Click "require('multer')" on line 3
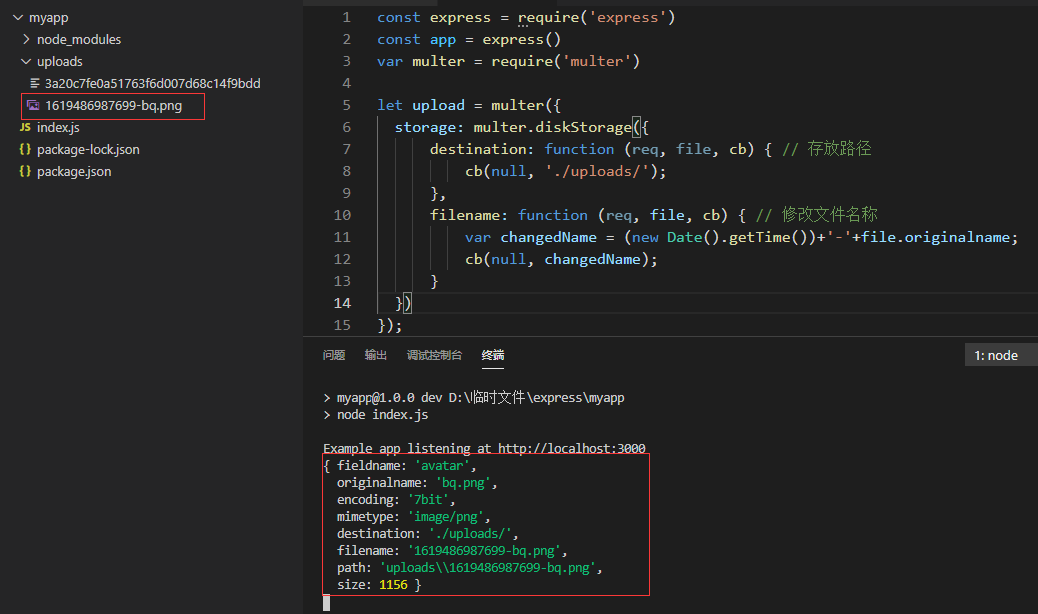 [565, 62]
